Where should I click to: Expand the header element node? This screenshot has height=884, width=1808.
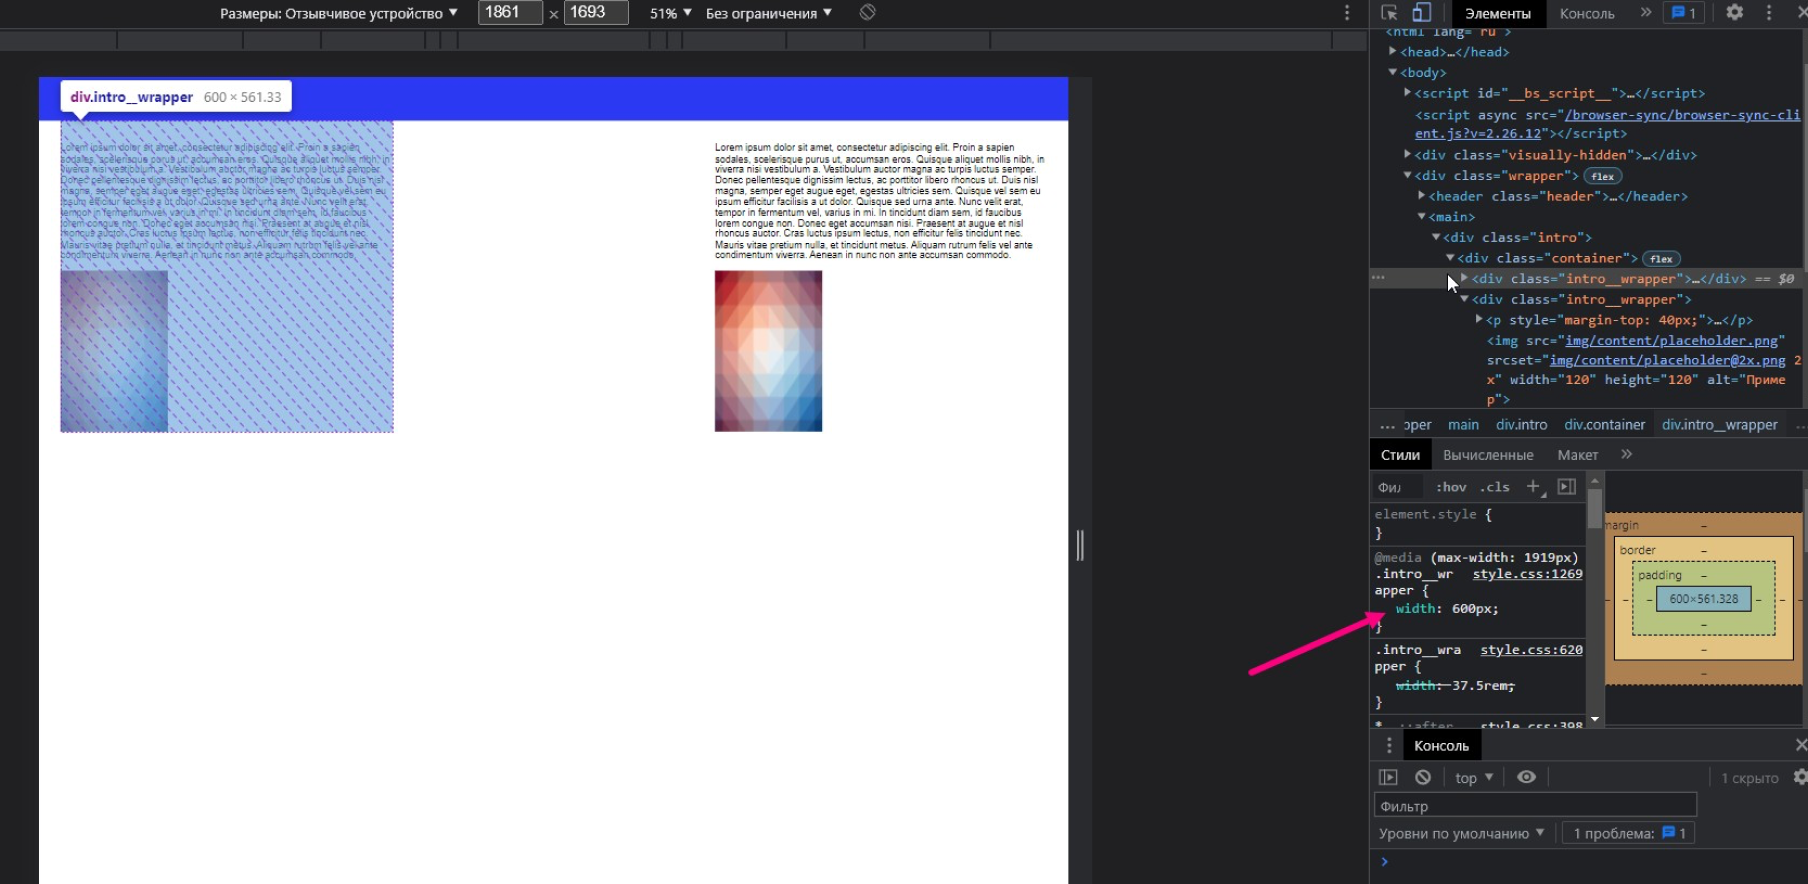coord(1421,195)
